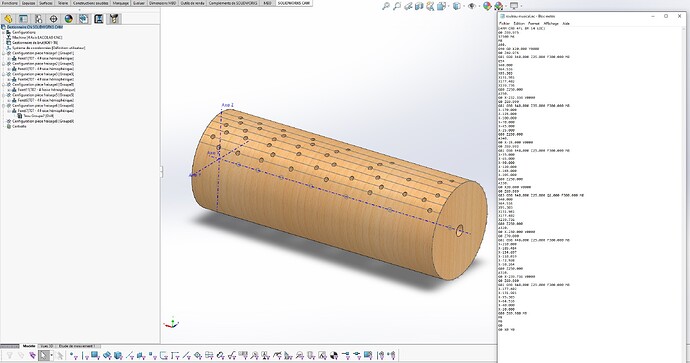The width and height of the screenshot is (690, 363).
Task: Open the Display Style cube dropdown
Action: tap(457, 6)
